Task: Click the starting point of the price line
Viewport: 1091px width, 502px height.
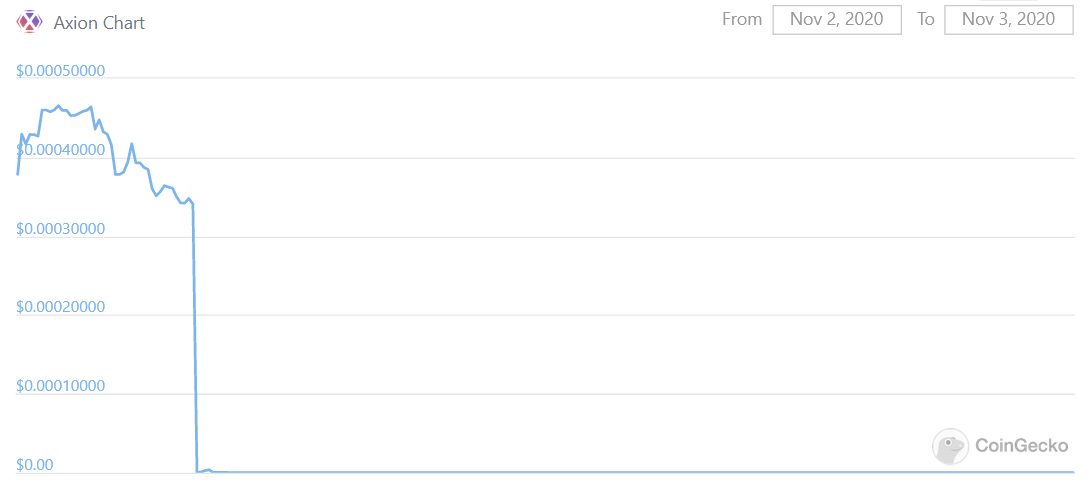Action: (x=18, y=174)
